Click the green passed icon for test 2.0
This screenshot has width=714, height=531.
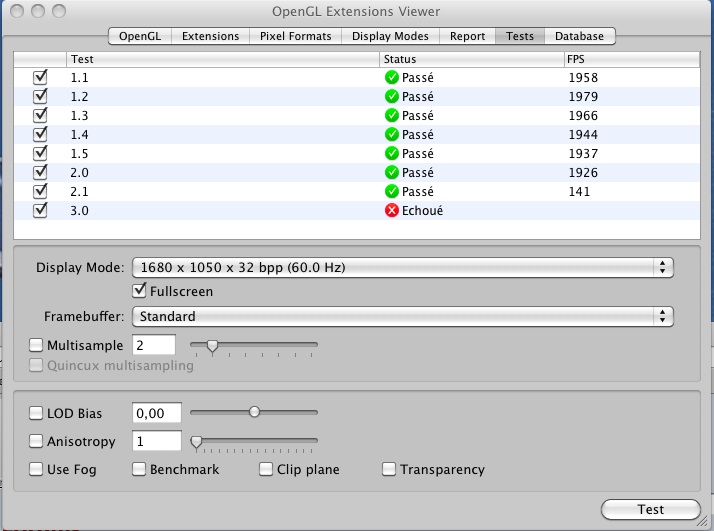pyautogui.click(x=392, y=173)
